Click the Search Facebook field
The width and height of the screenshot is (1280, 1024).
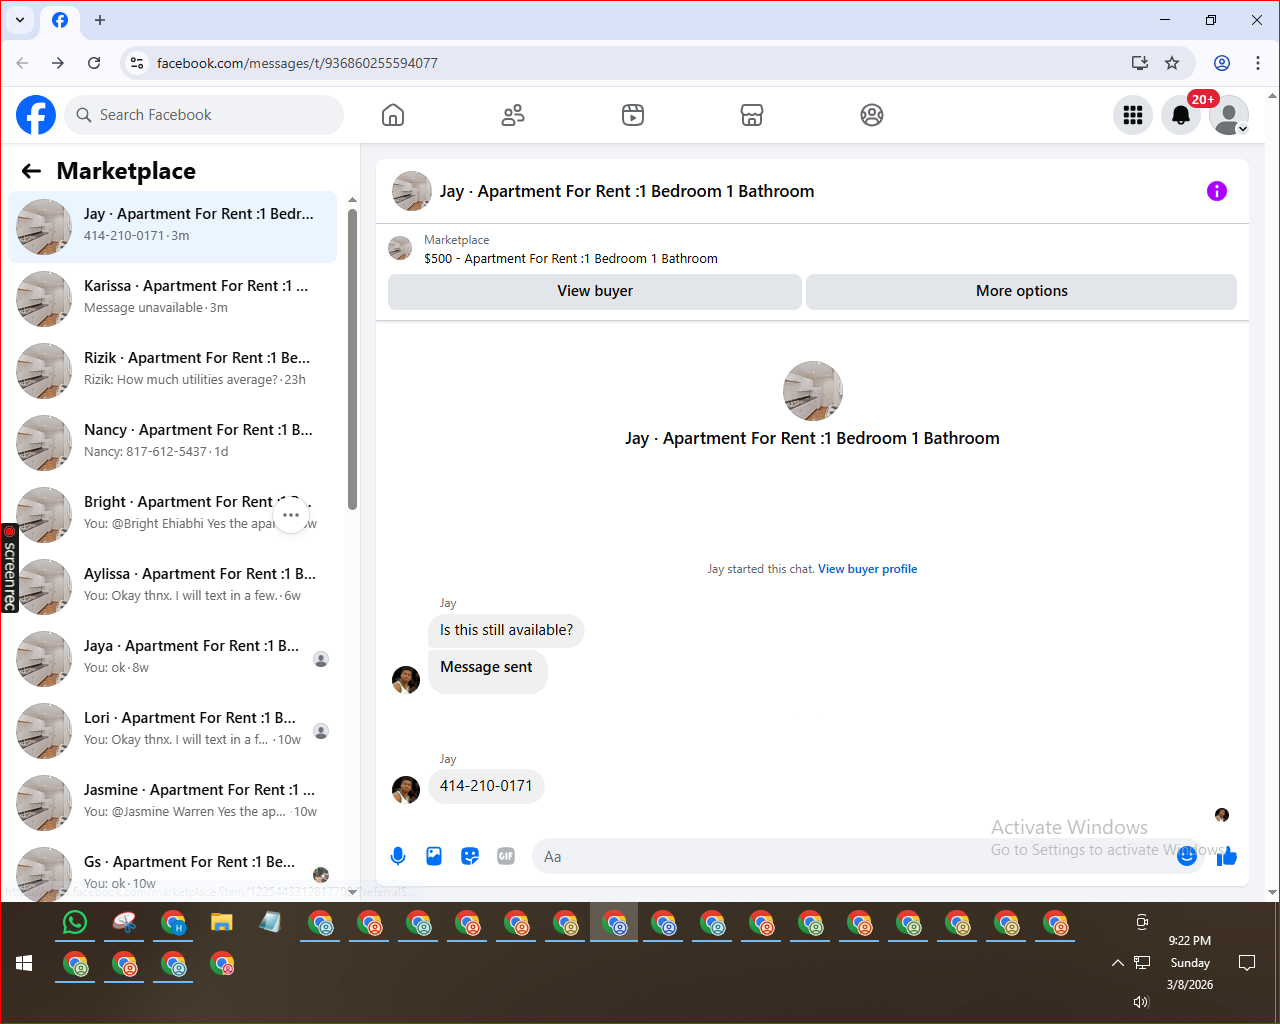(x=204, y=115)
